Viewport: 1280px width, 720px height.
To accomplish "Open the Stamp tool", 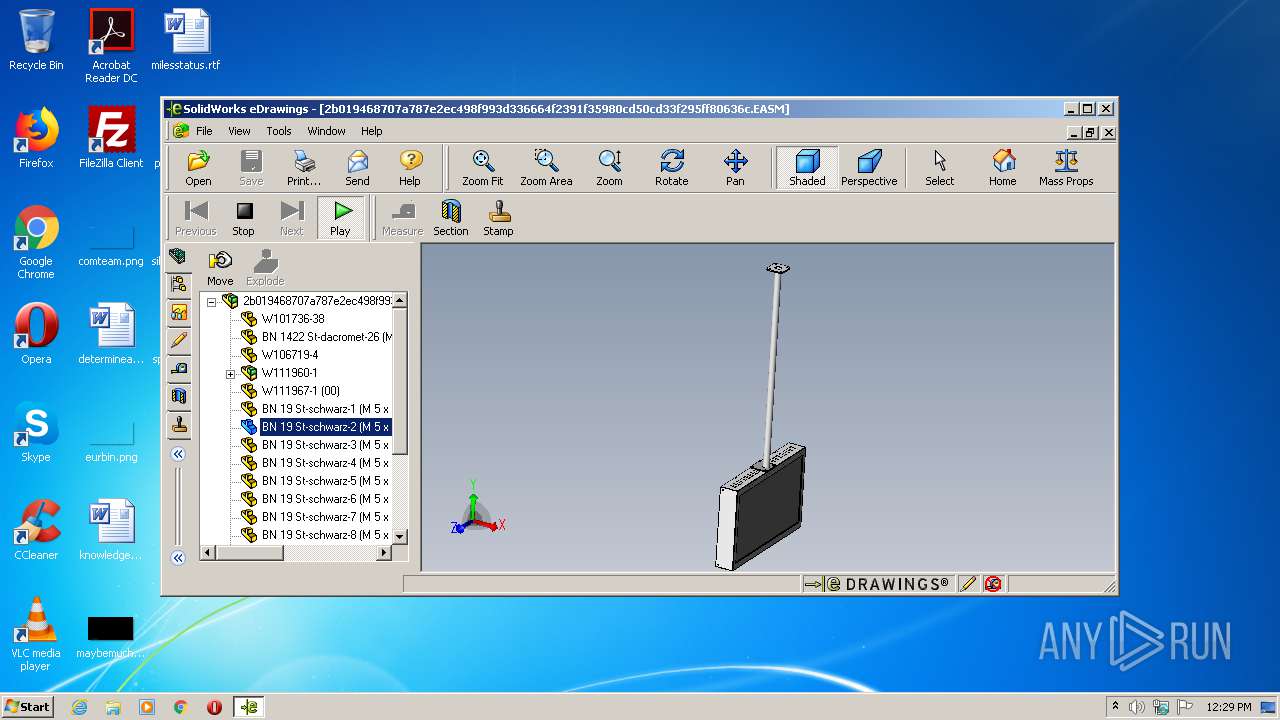I will tap(498, 218).
